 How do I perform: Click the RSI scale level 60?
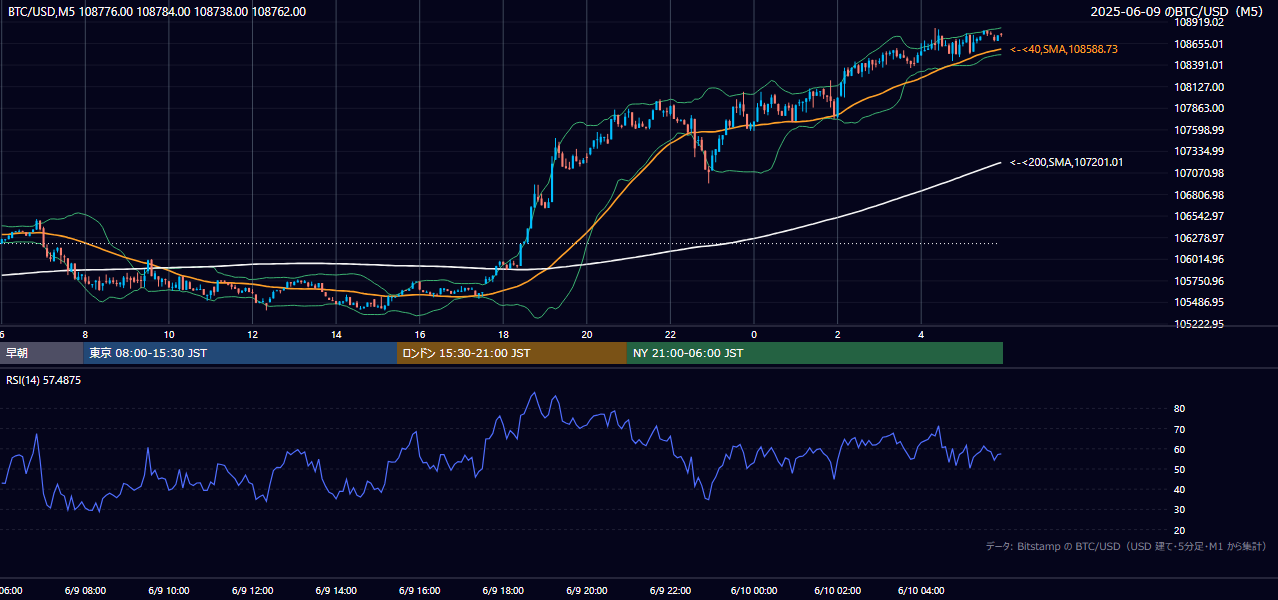1179,449
